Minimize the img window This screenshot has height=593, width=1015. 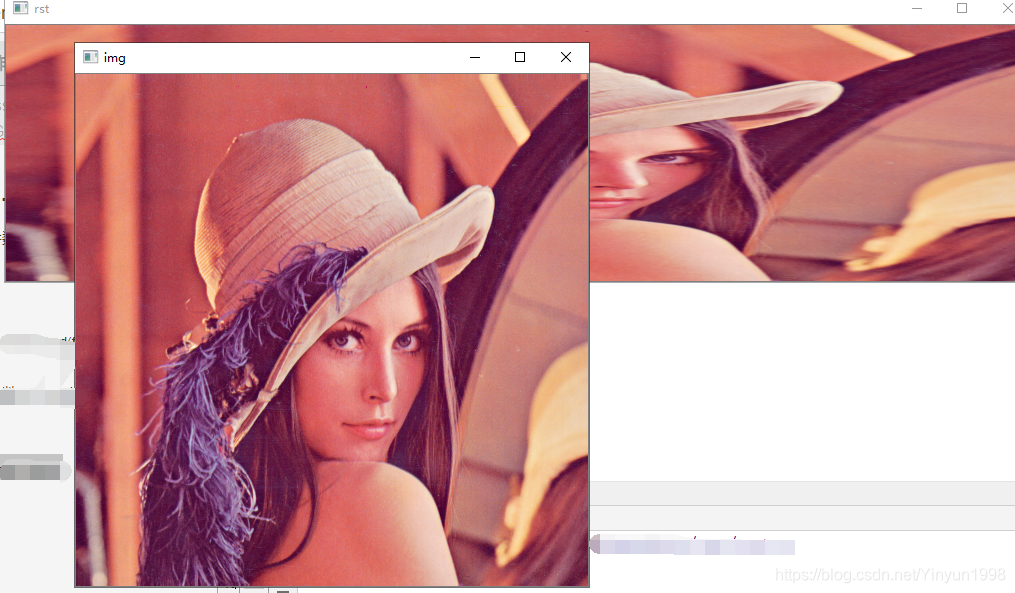[475, 57]
